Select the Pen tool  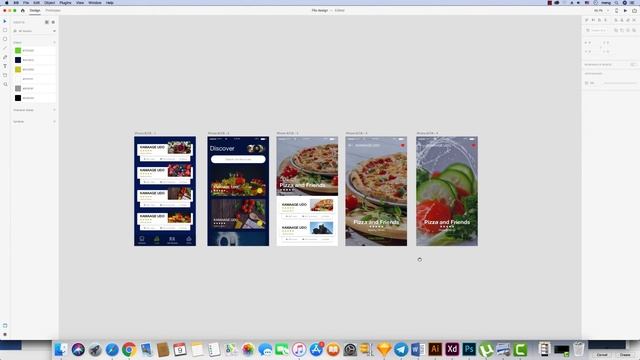tap(5, 57)
